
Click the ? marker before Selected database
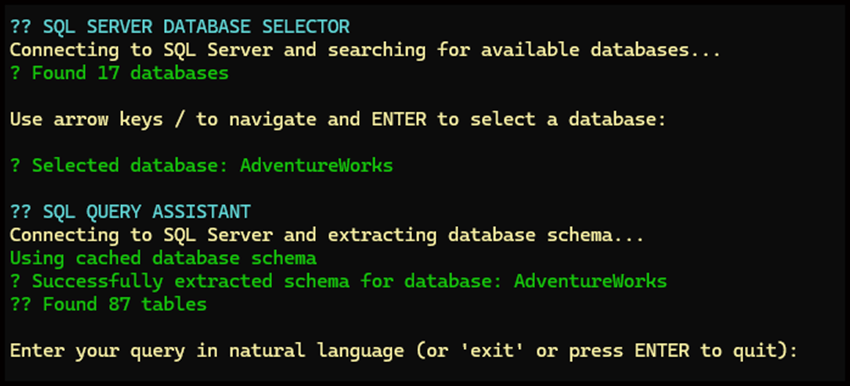[15, 165]
